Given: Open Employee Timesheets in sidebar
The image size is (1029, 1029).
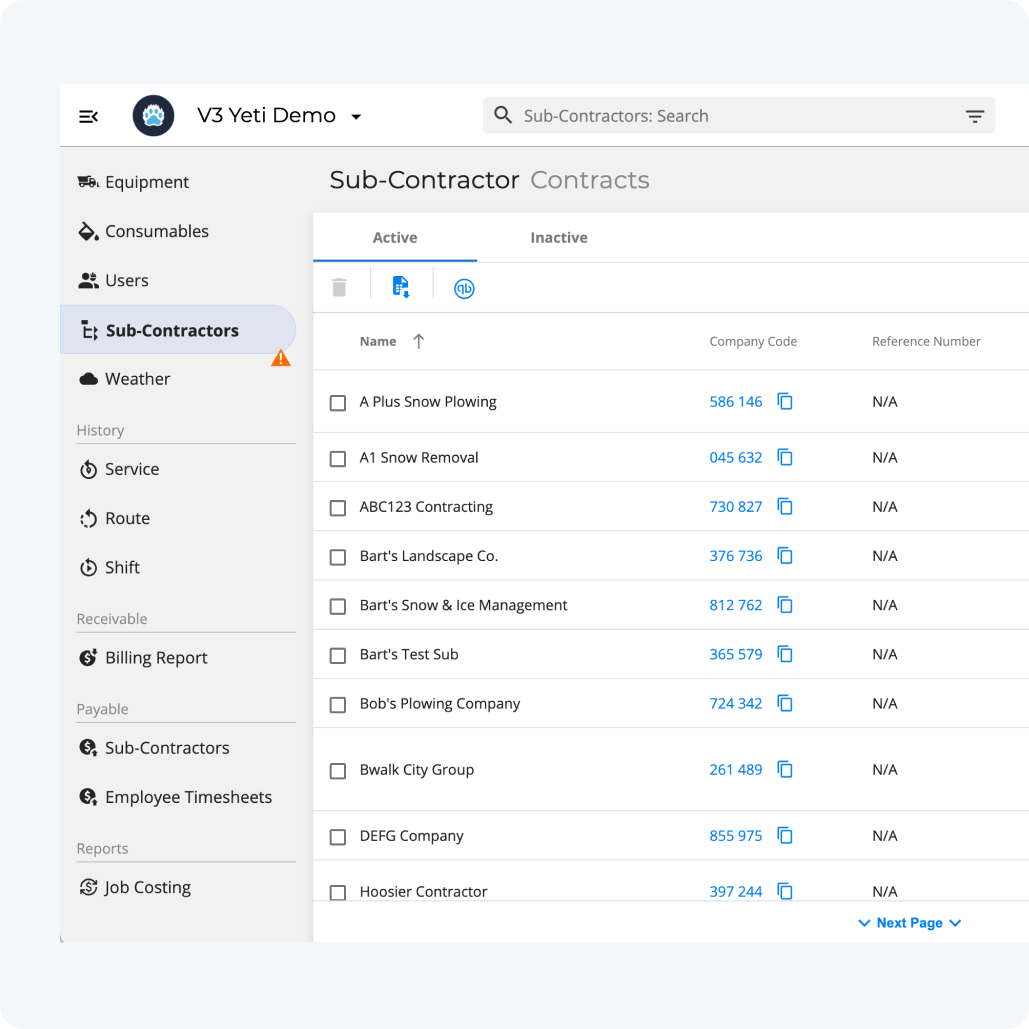Looking at the screenshot, I should [175, 797].
